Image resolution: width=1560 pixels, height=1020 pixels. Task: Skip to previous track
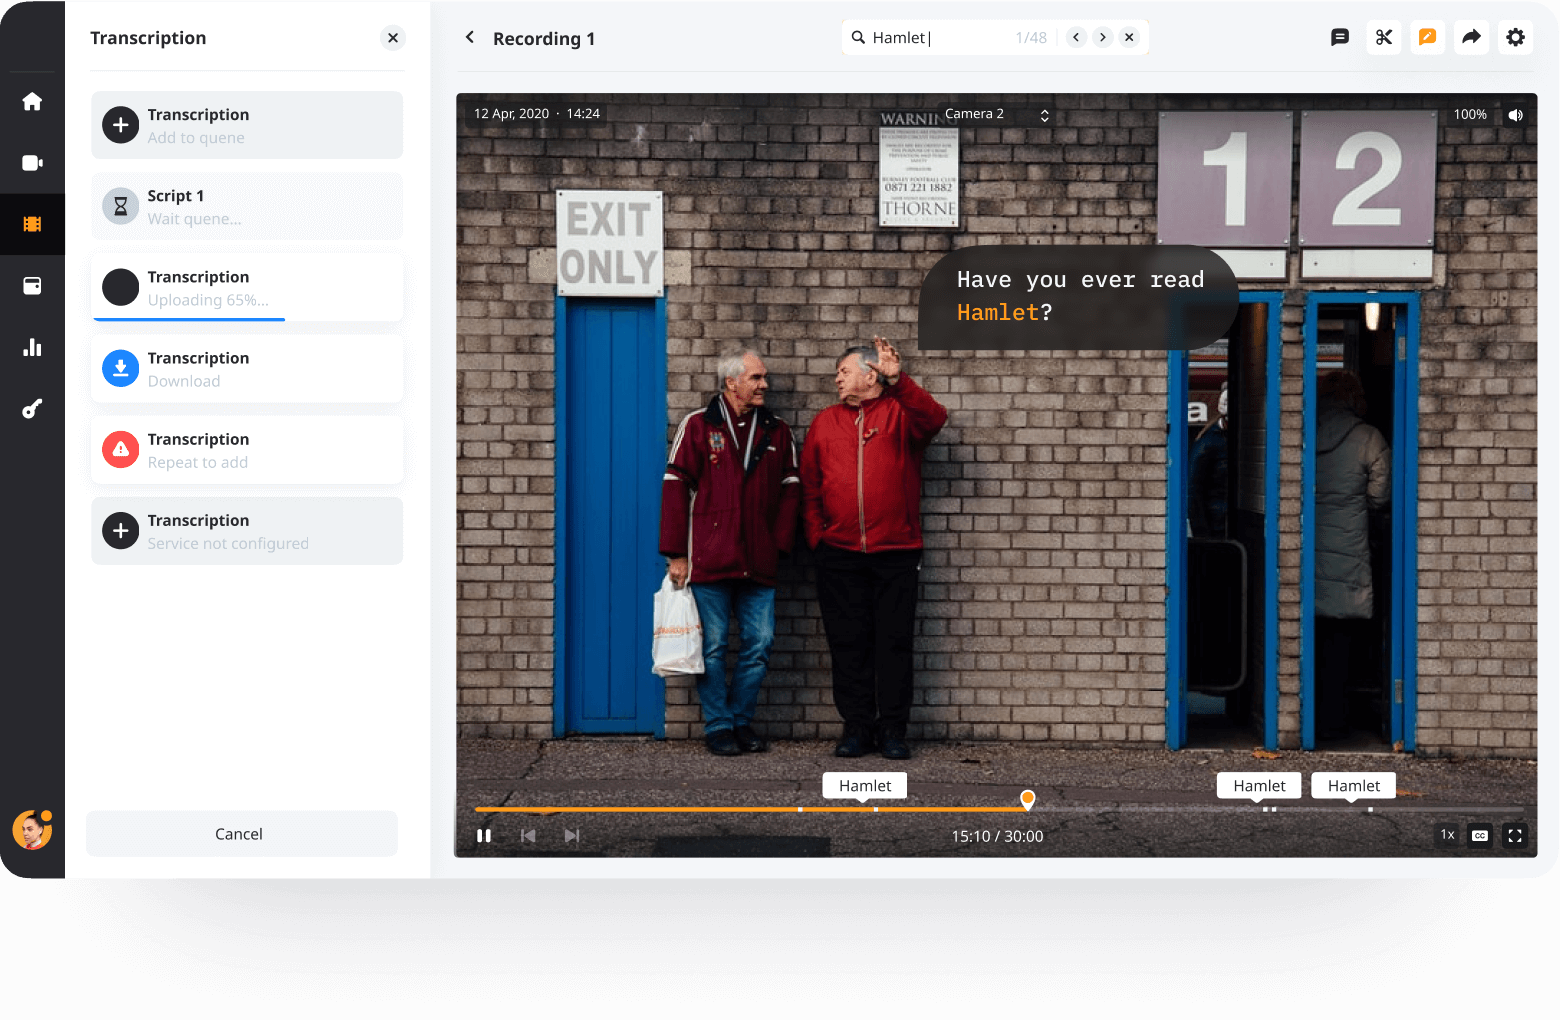(x=528, y=836)
